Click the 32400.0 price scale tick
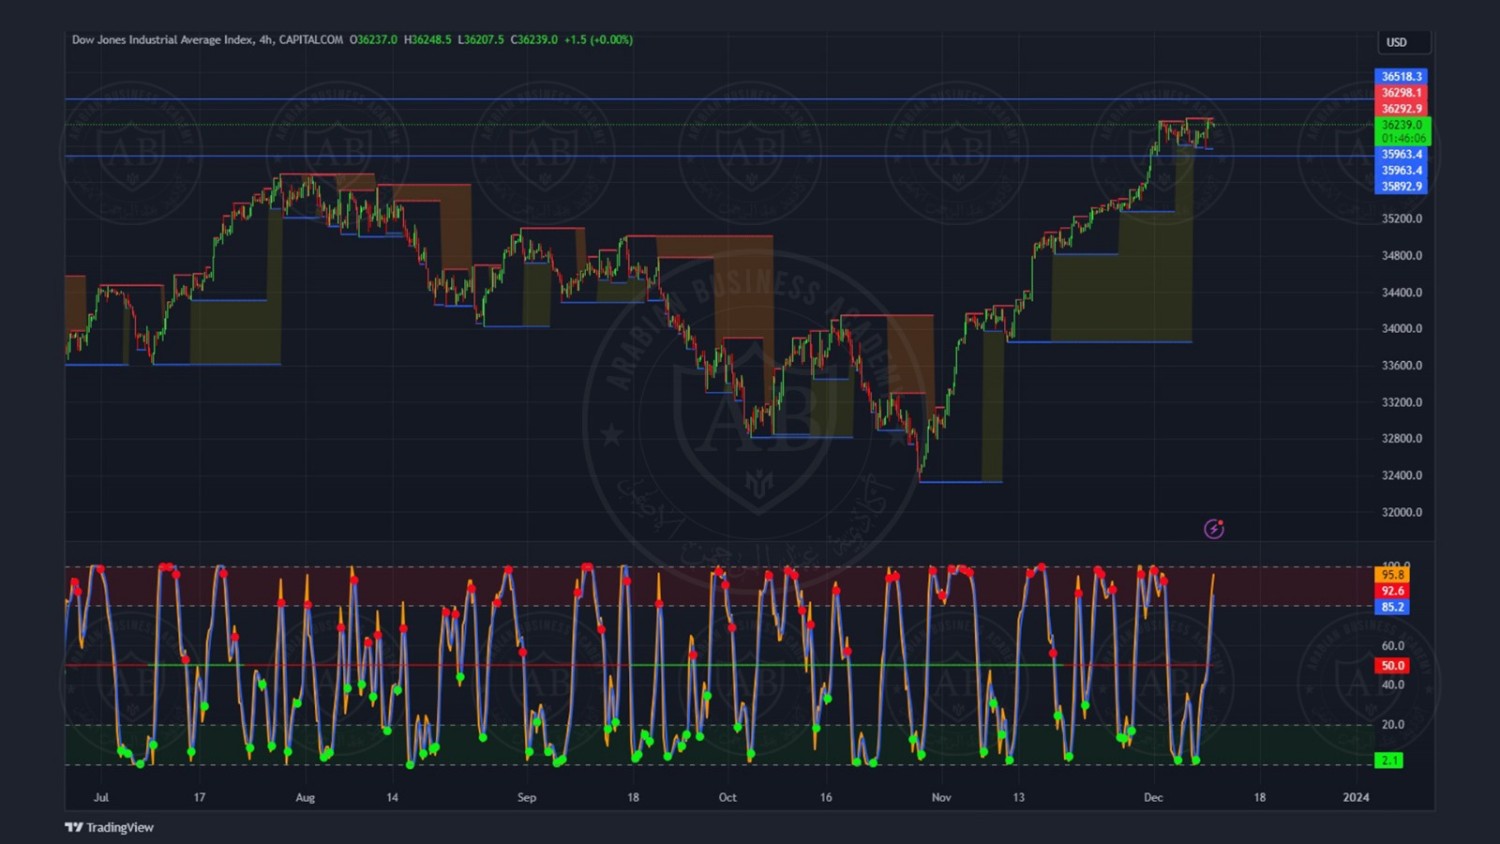Screen dimensions: 1500x844 pos(1402,475)
